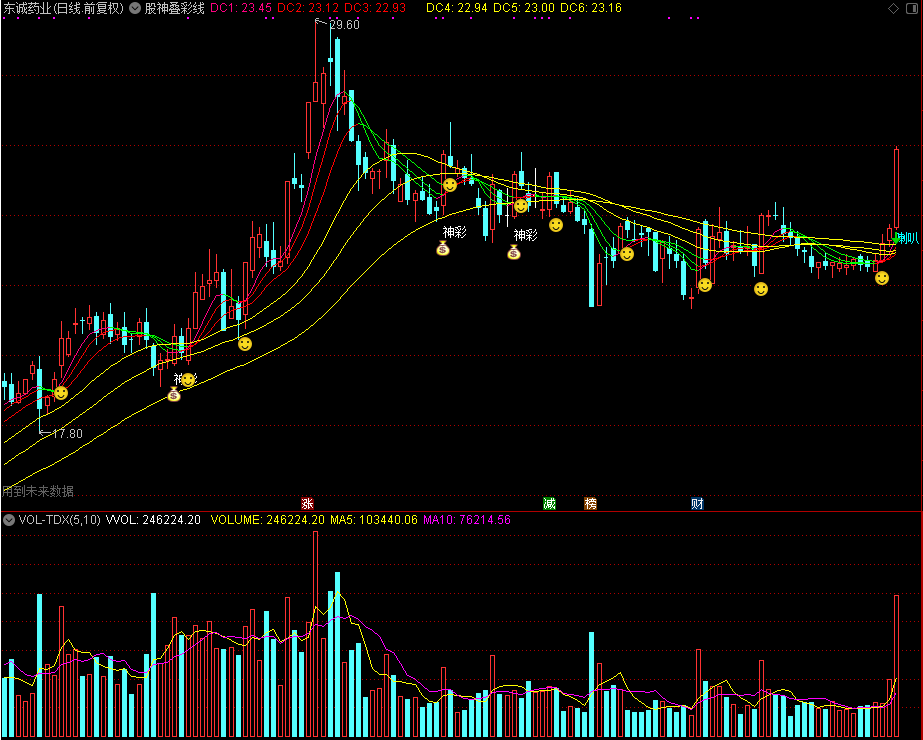Click the DC5: 23.00 value

pos(524,8)
